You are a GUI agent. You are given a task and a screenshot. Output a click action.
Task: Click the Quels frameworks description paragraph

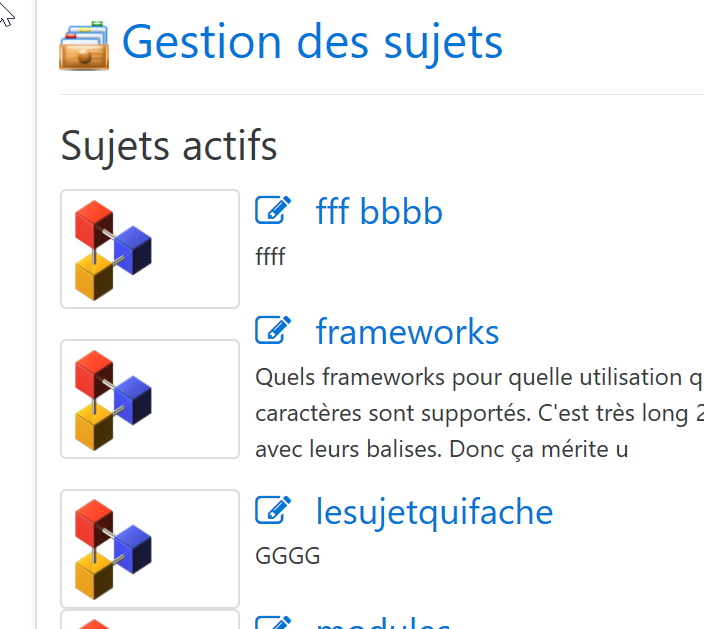tap(479, 413)
